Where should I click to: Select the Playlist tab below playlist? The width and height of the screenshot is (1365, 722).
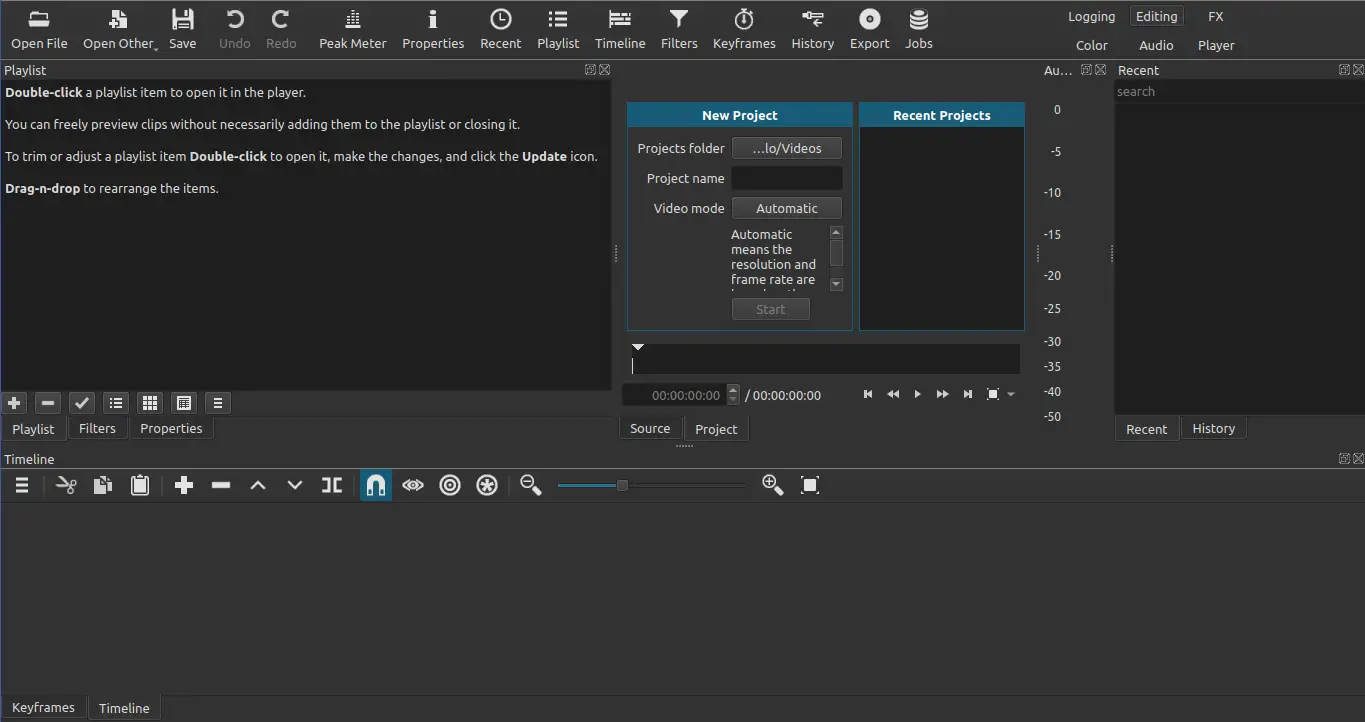click(x=33, y=428)
